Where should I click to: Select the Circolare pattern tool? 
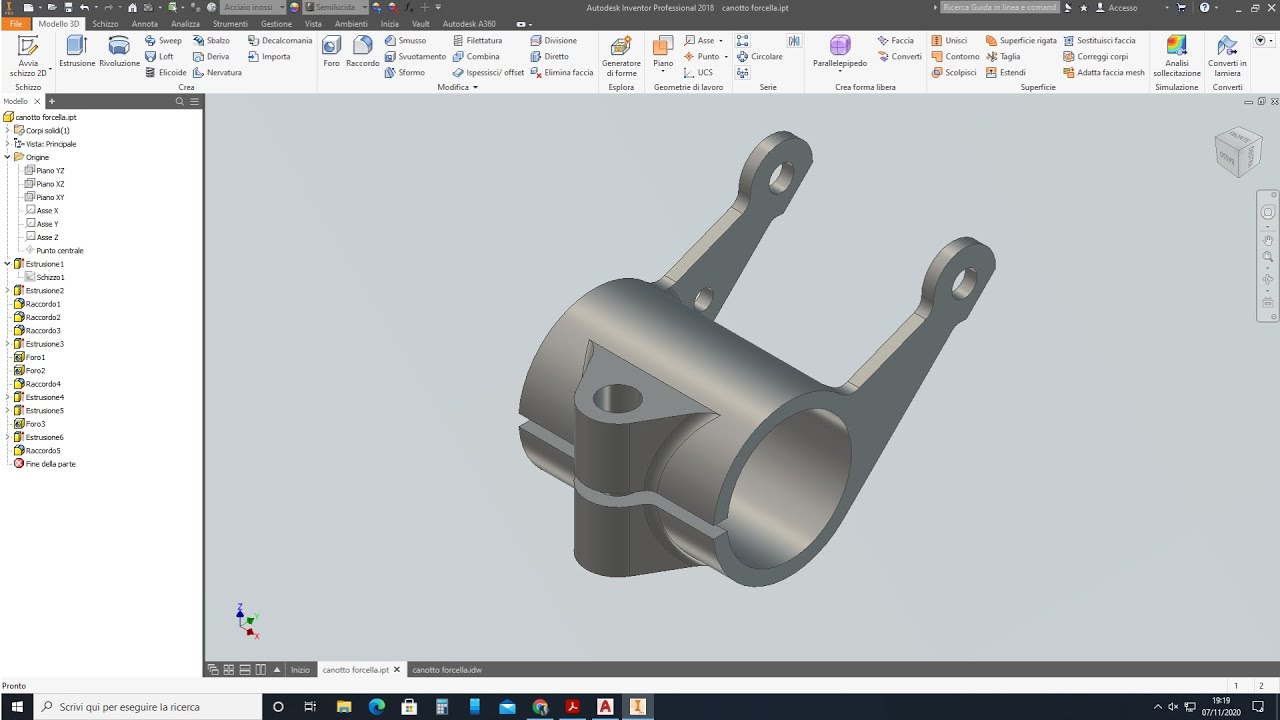pyautogui.click(x=759, y=57)
